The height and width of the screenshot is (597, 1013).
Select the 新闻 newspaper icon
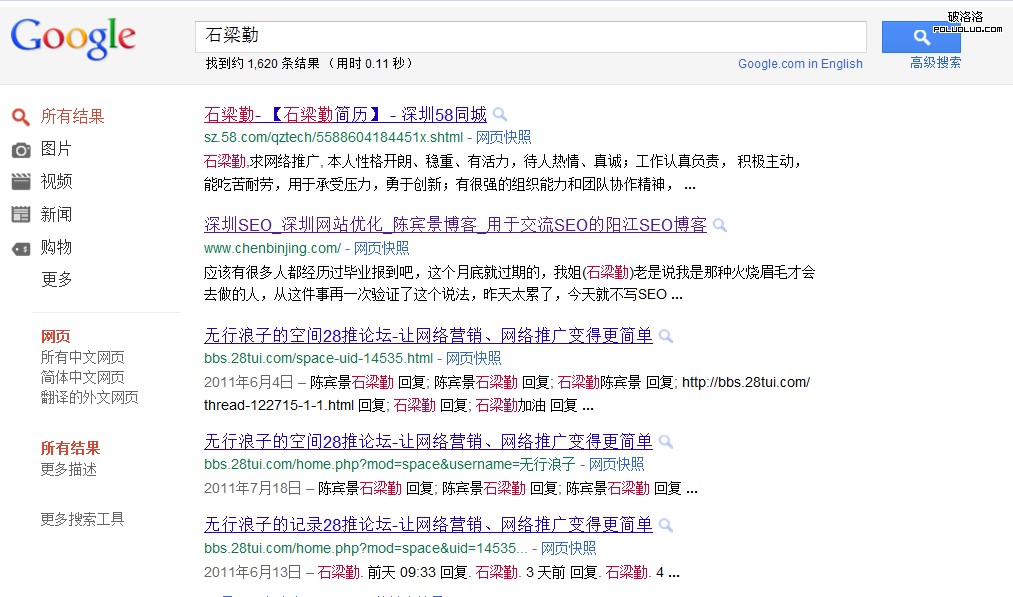pyautogui.click(x=21, y=215)
